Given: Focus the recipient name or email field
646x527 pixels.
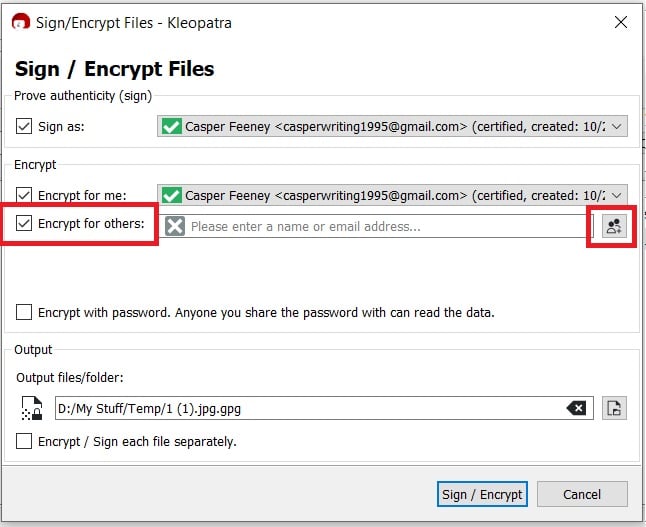Looking at the screenshot, I should pos(377,226).
